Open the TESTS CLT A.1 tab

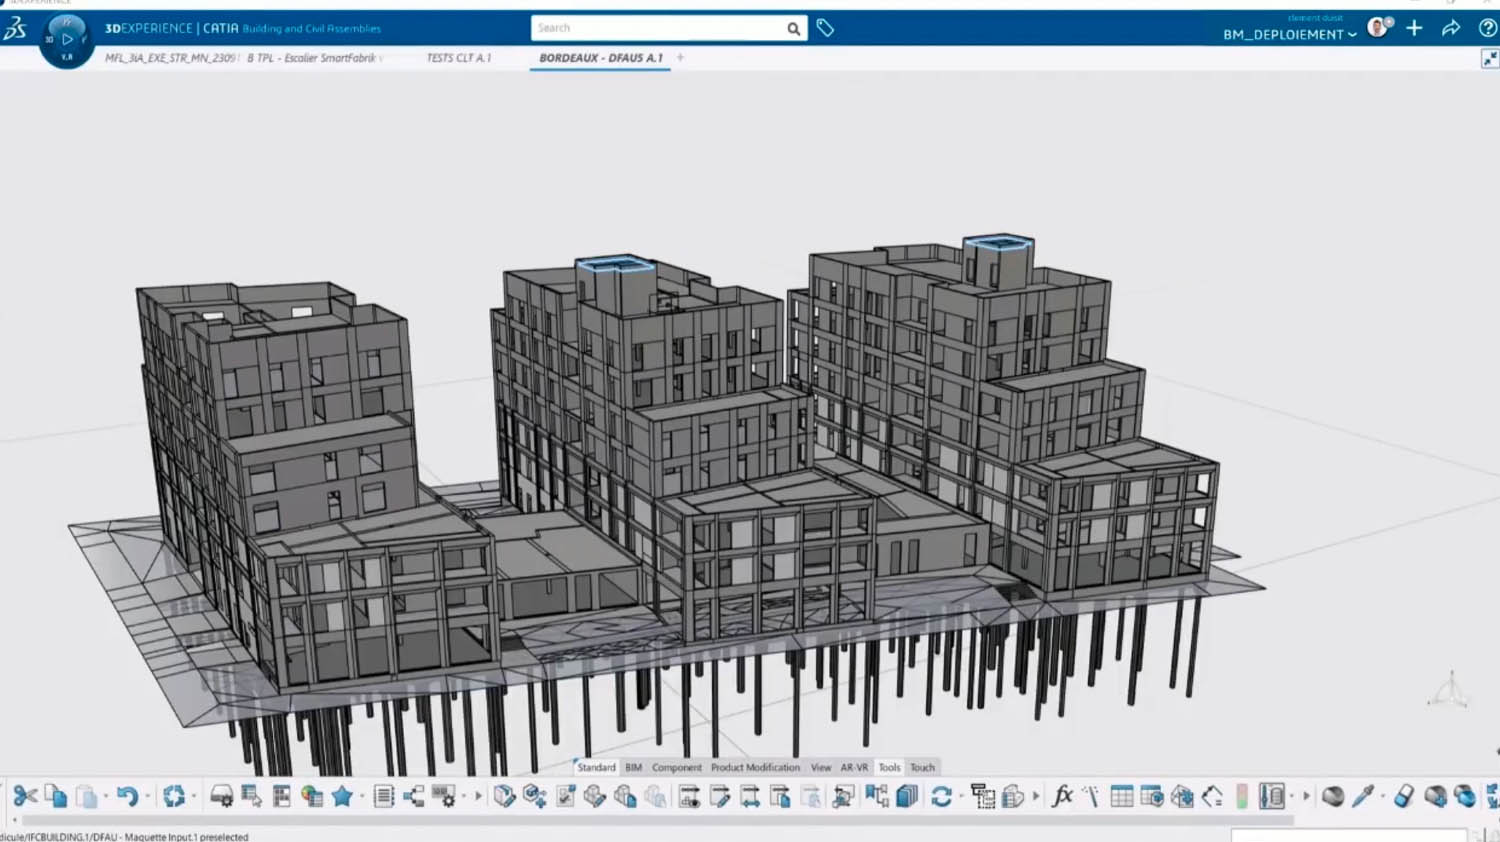point(459,58)
